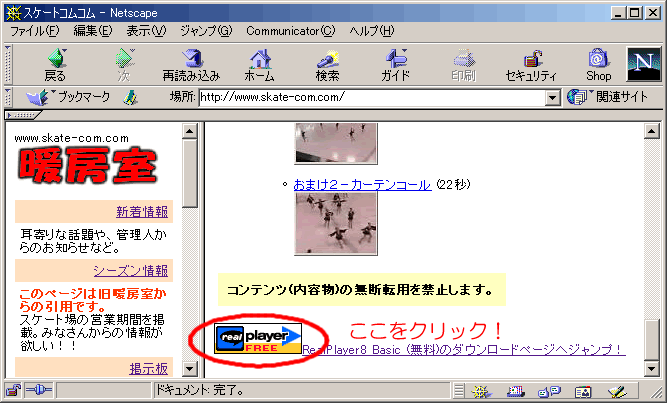Open the Communicator(C) menu
Image resolution: width=667 pixels, height=403 pixels.
[x=291, y=31]
